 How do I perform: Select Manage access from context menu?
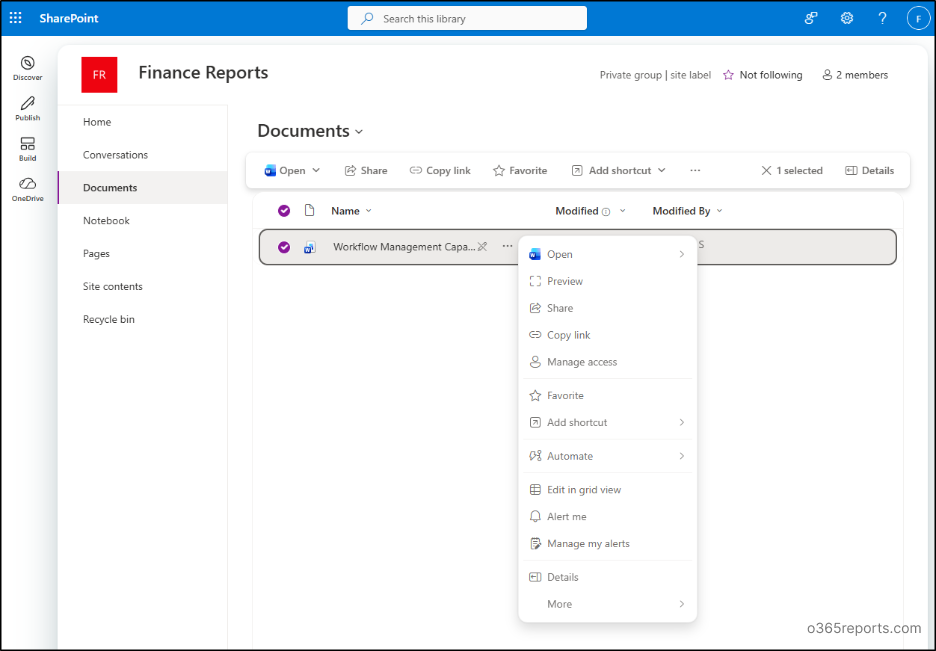(x=582, y=362)
